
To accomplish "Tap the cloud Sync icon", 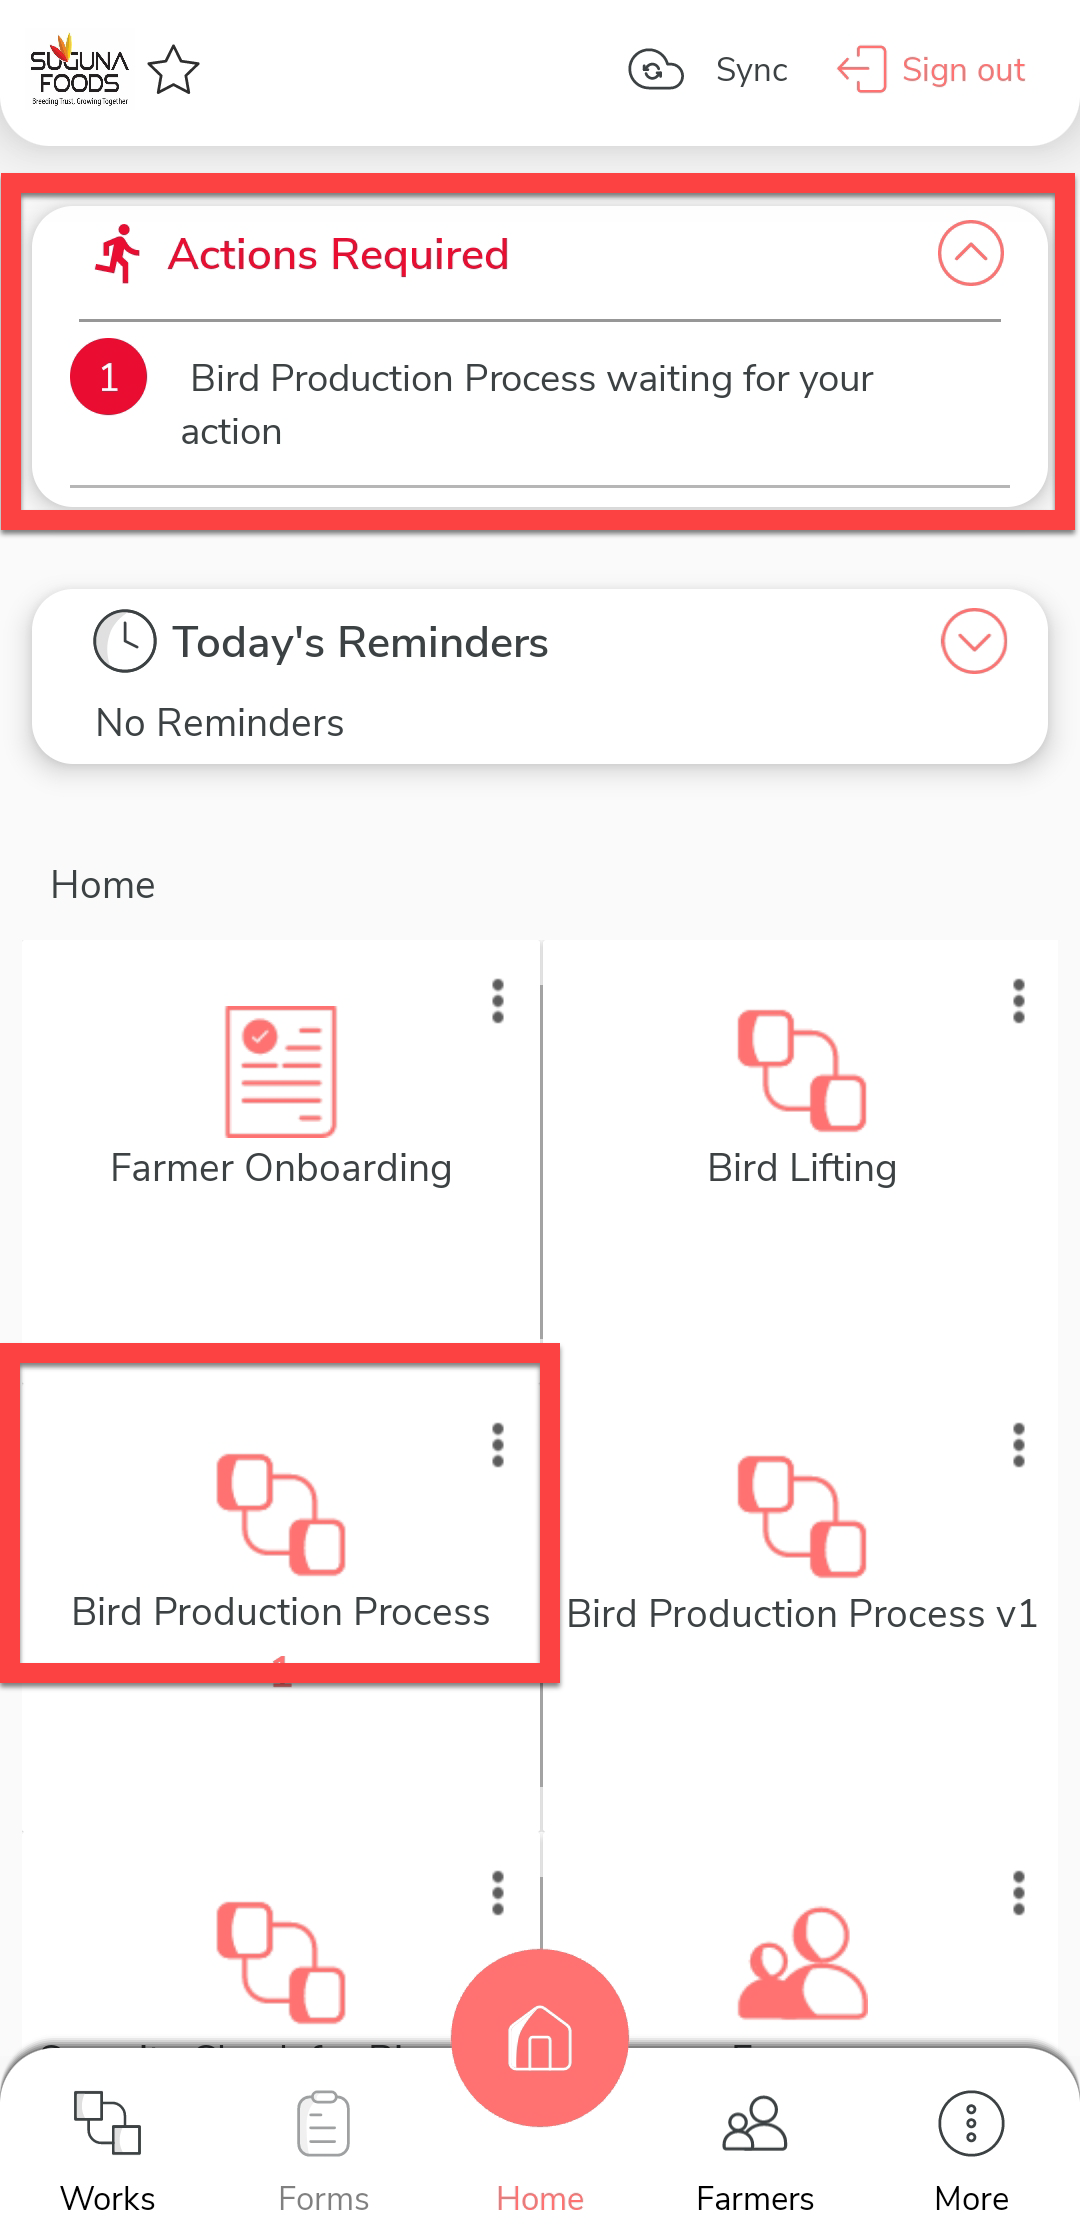I will [x=656, y=70].
